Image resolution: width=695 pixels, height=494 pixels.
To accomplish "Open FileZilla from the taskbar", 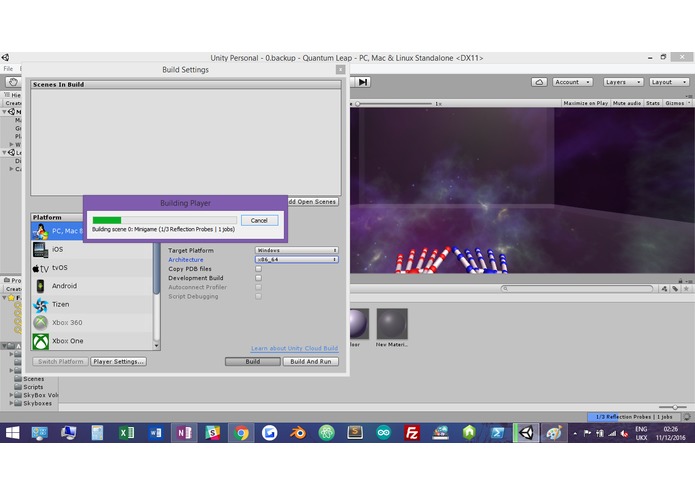I will coord(412,432).
